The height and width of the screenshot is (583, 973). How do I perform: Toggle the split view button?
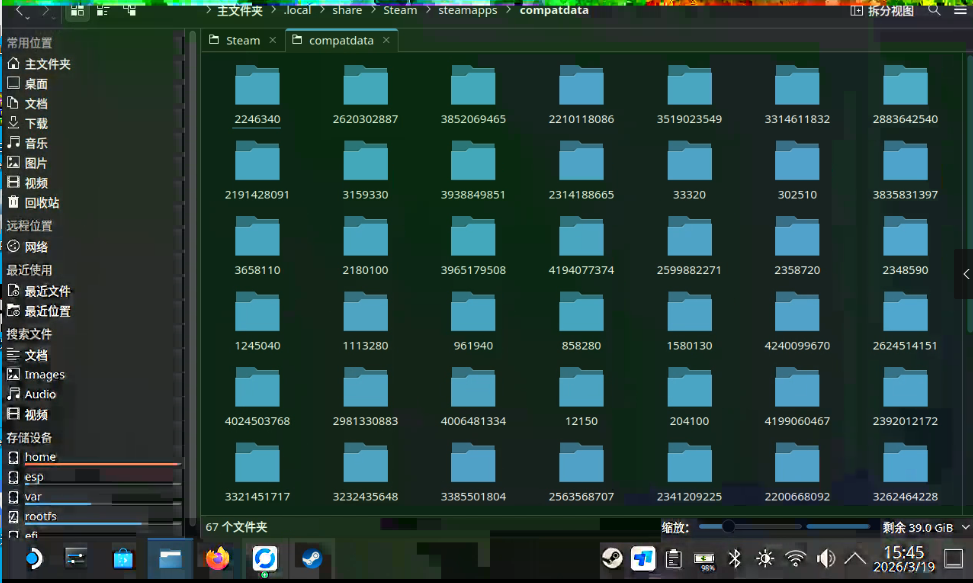[882, 11]
